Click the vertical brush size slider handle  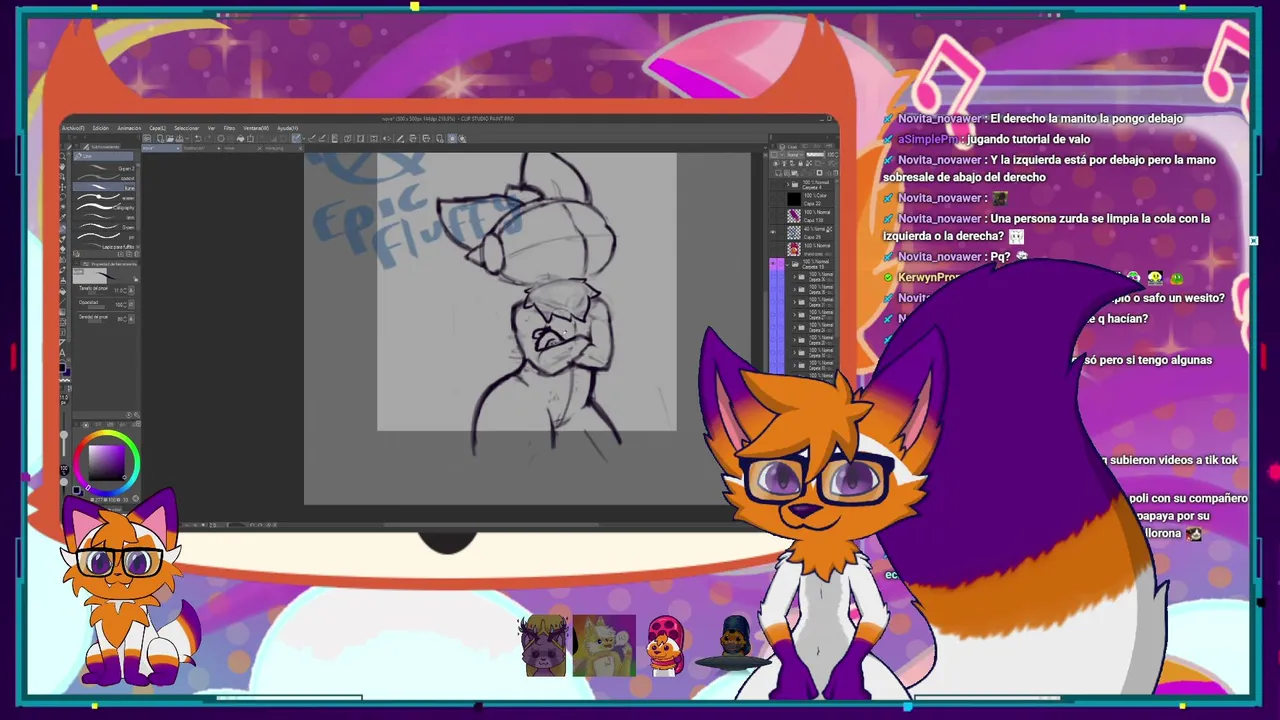[64, 434]
